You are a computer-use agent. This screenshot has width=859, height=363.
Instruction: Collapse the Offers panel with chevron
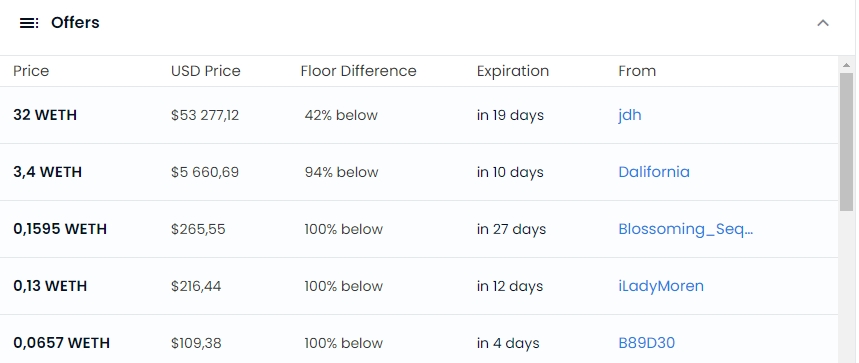coord(823,23)
